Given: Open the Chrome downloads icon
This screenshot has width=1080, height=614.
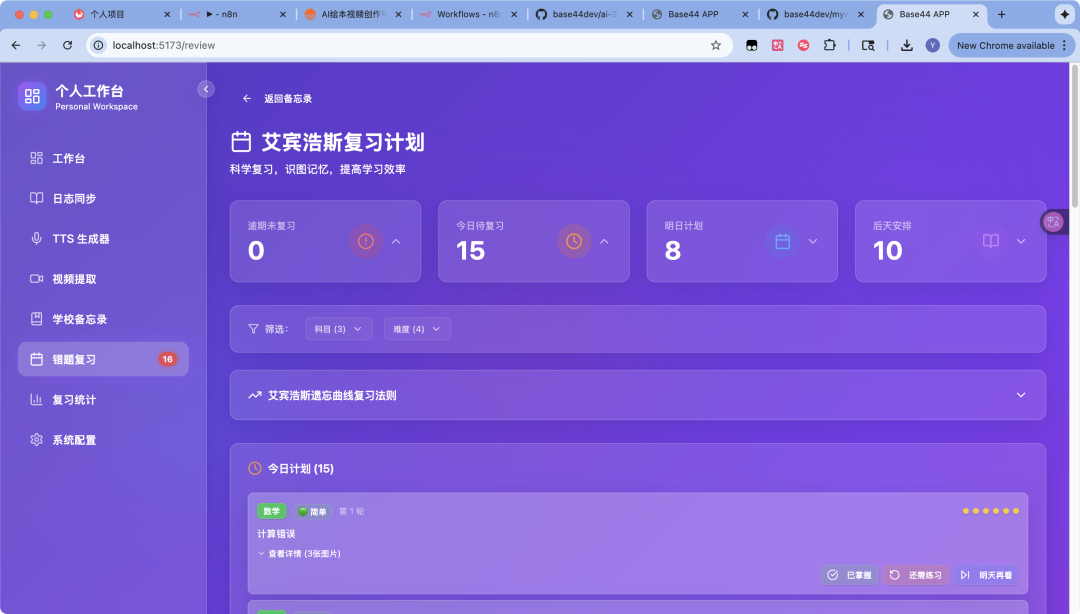Looking at the screenshot, I should (907, 45).
